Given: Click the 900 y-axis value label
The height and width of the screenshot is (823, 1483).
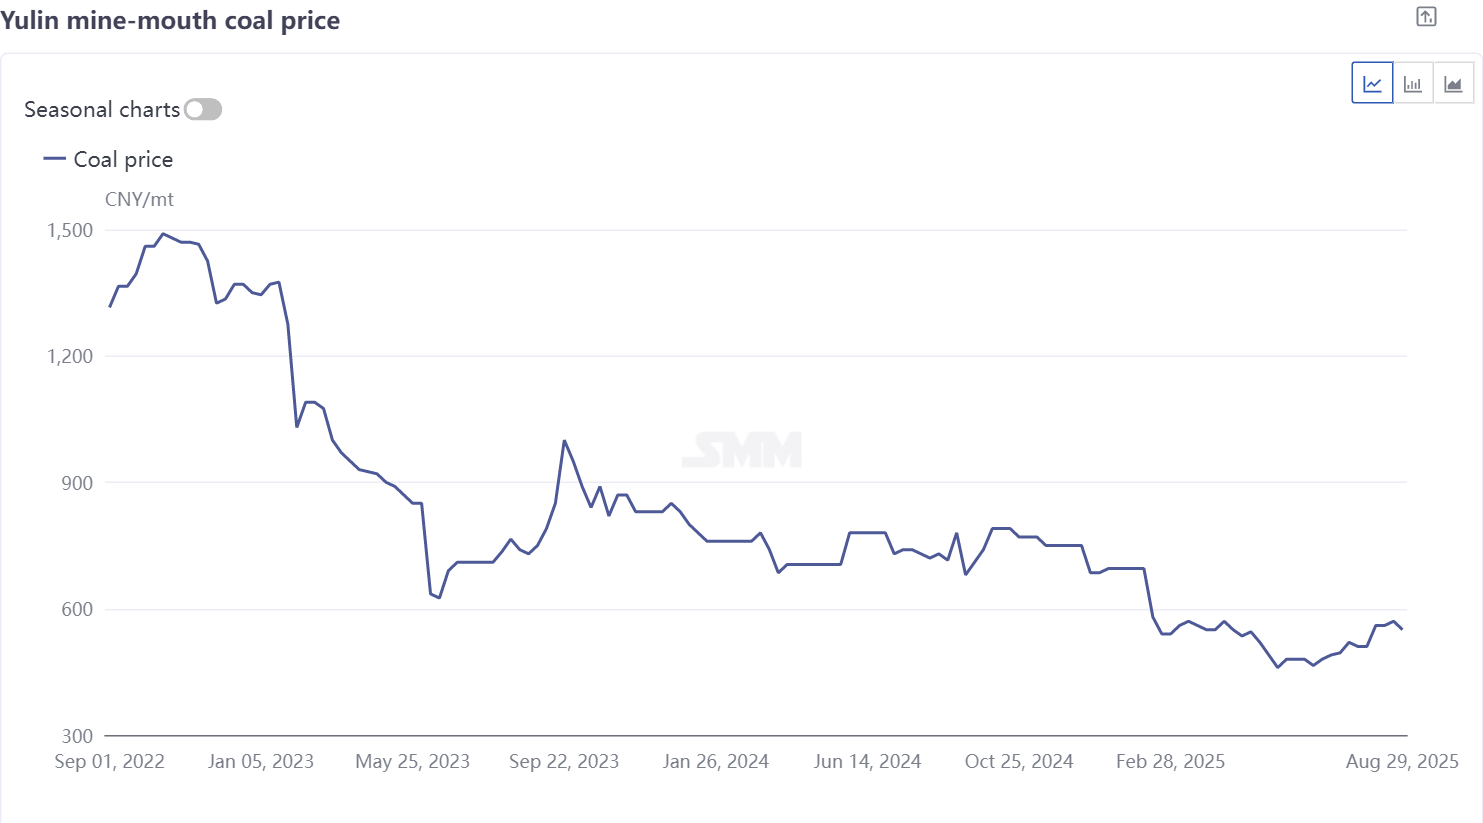Looking at the screenshot, I should point(77,483).
